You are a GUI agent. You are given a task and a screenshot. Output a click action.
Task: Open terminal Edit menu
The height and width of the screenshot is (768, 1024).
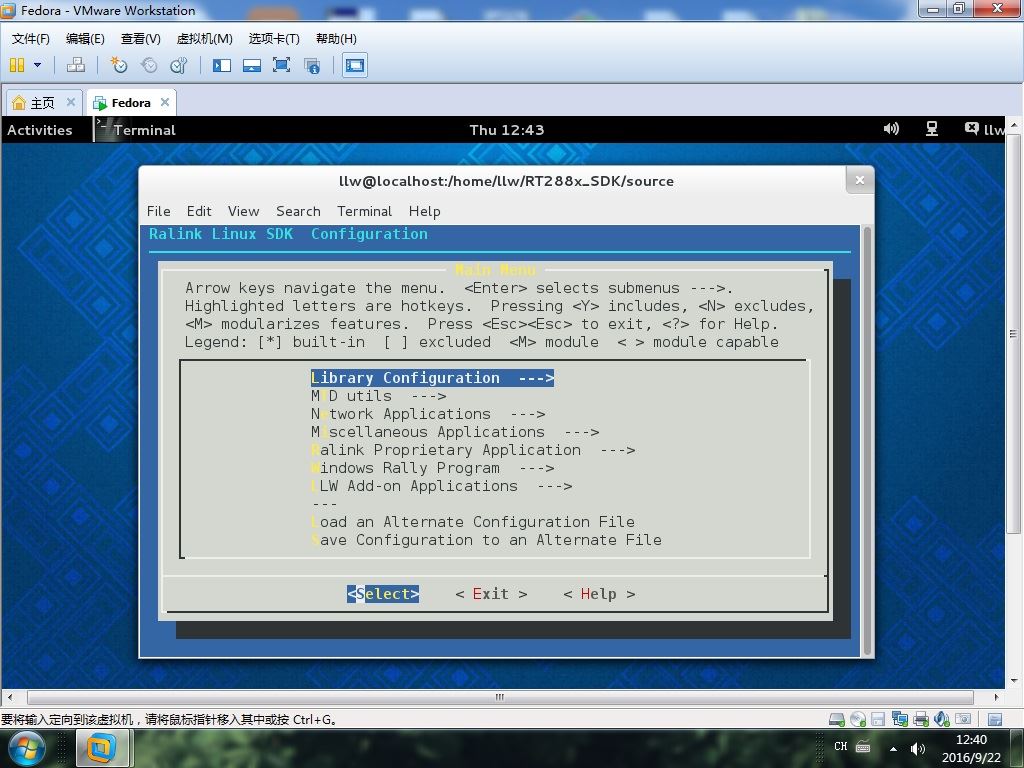[x=199, y=211]
